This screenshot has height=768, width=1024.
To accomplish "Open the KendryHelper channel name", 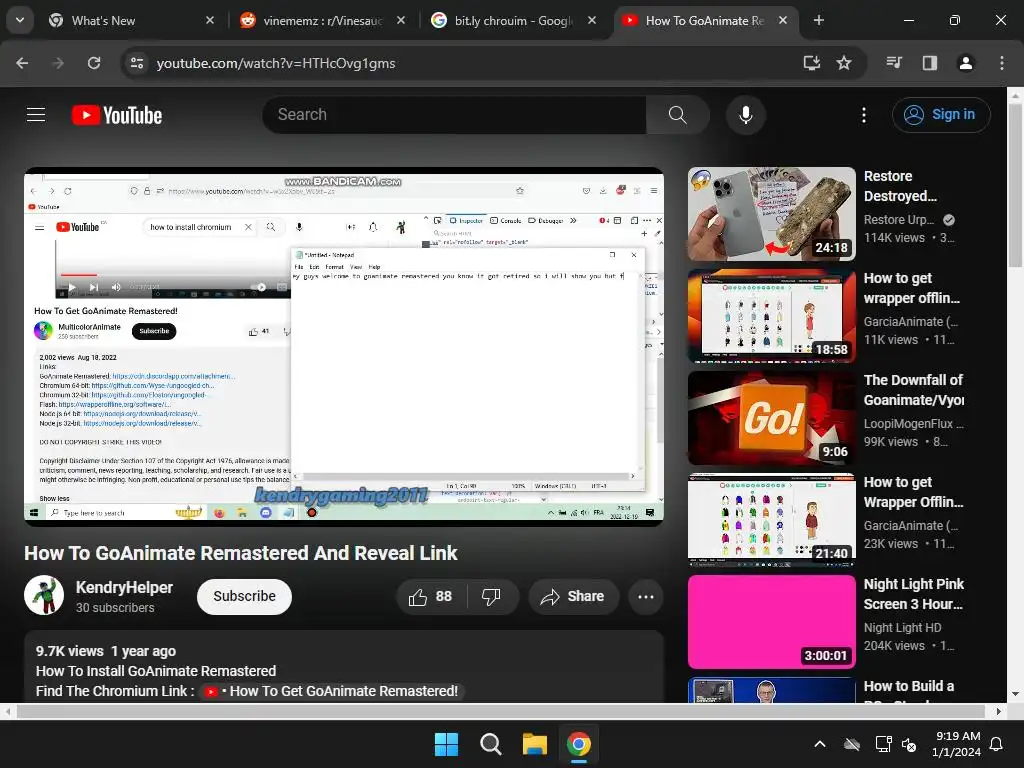I will pos(124,587).
